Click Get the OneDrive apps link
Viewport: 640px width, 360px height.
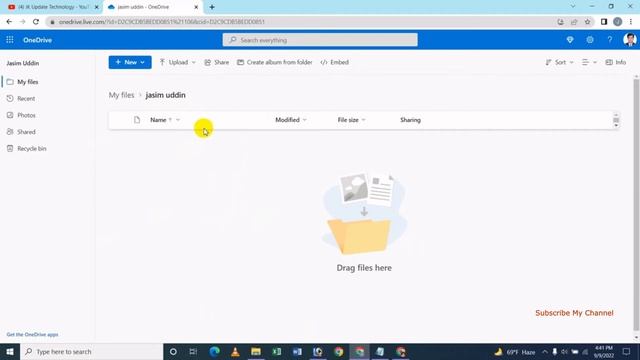point(32,335)
